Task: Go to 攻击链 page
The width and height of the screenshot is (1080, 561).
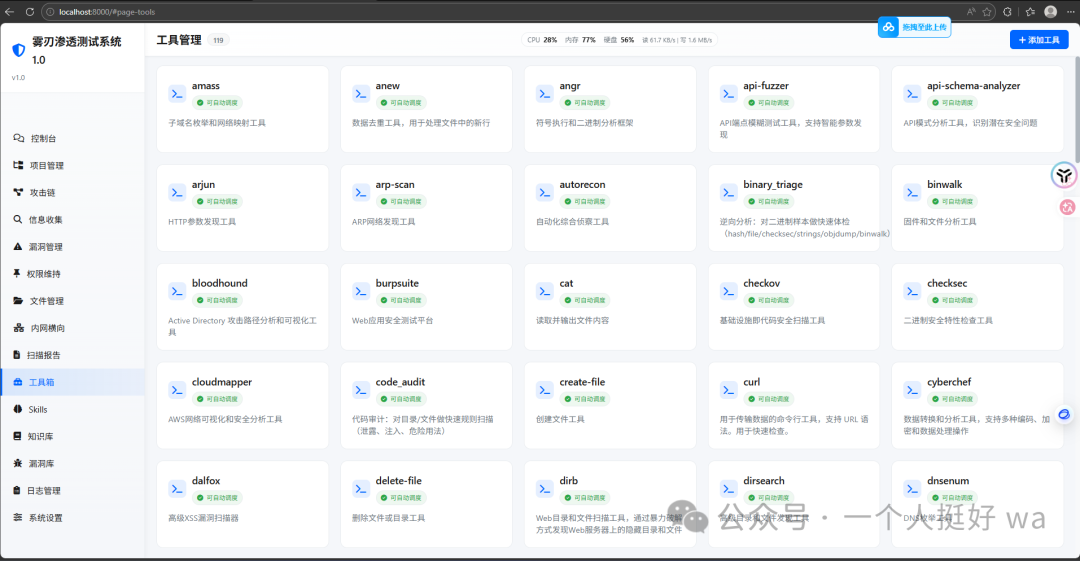Action: point(72,192)
